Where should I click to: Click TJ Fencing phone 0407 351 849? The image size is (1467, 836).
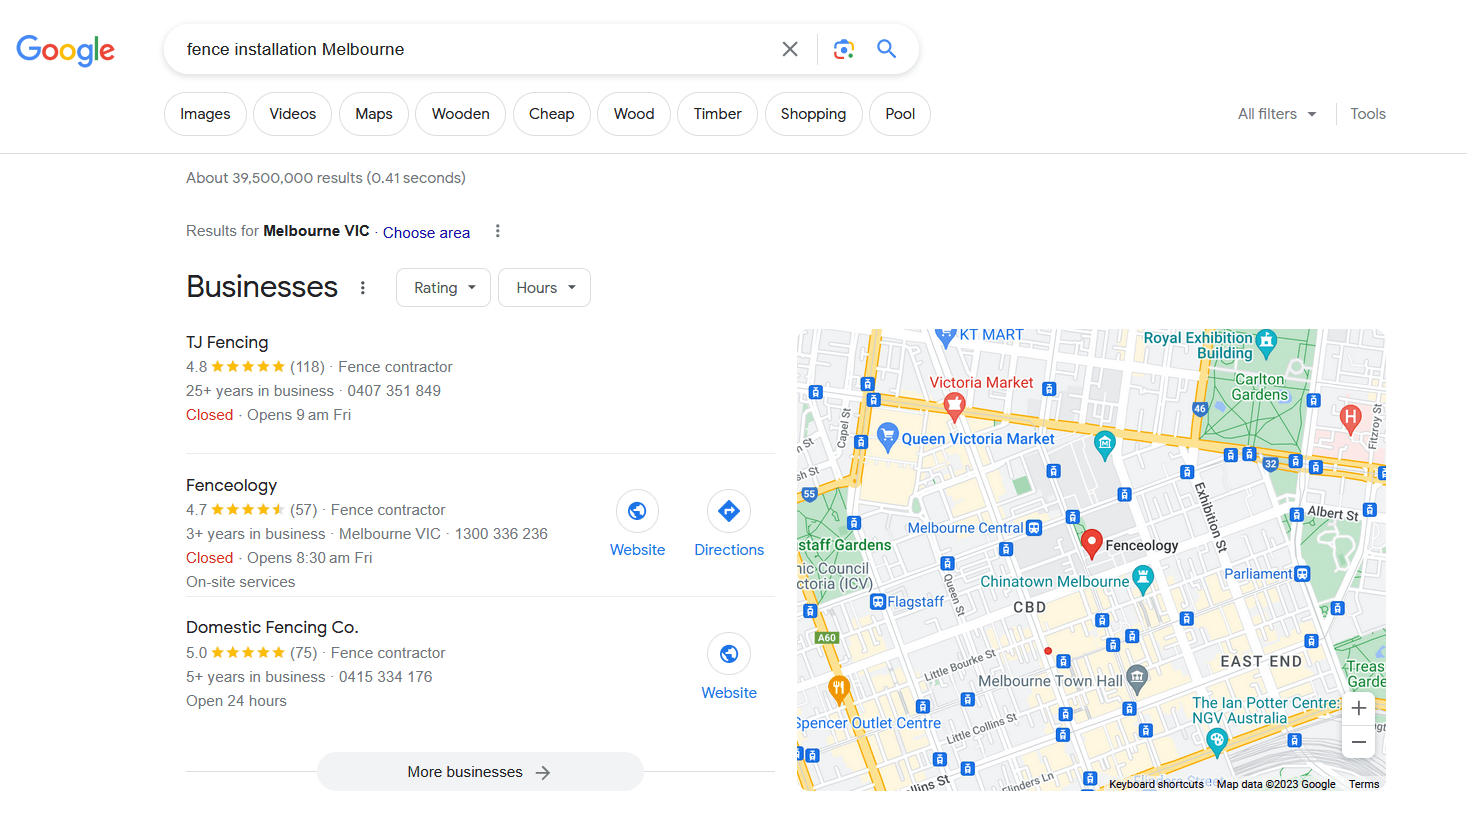click(x=394, y=391)
